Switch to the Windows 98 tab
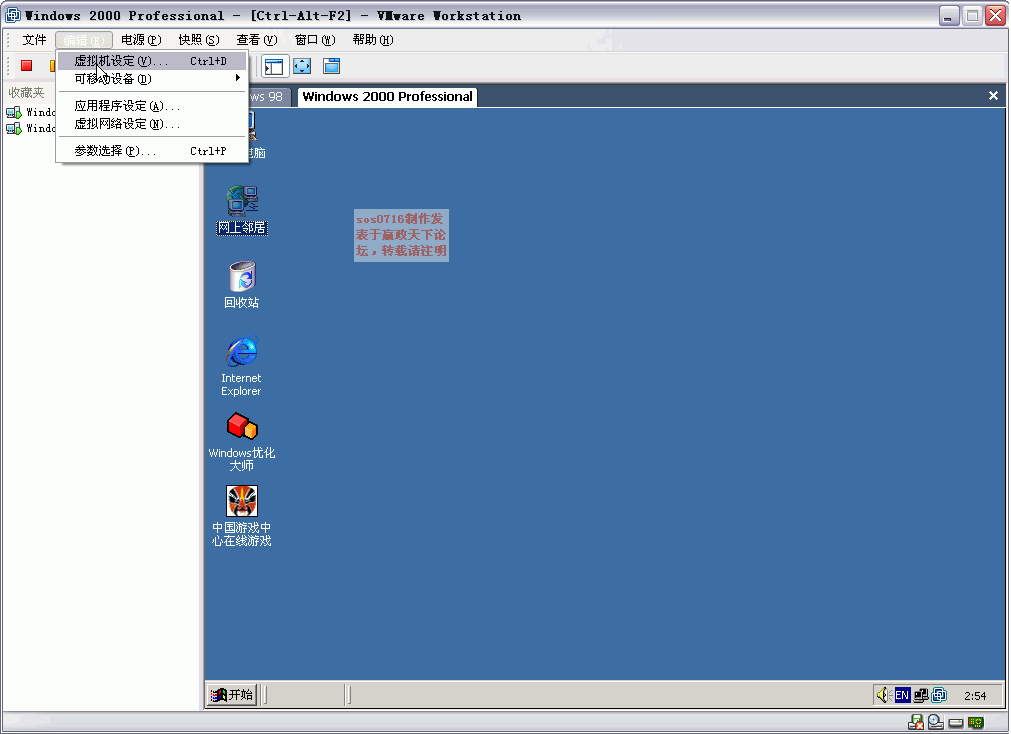The image size is (1011, 734). click(269, 97)
